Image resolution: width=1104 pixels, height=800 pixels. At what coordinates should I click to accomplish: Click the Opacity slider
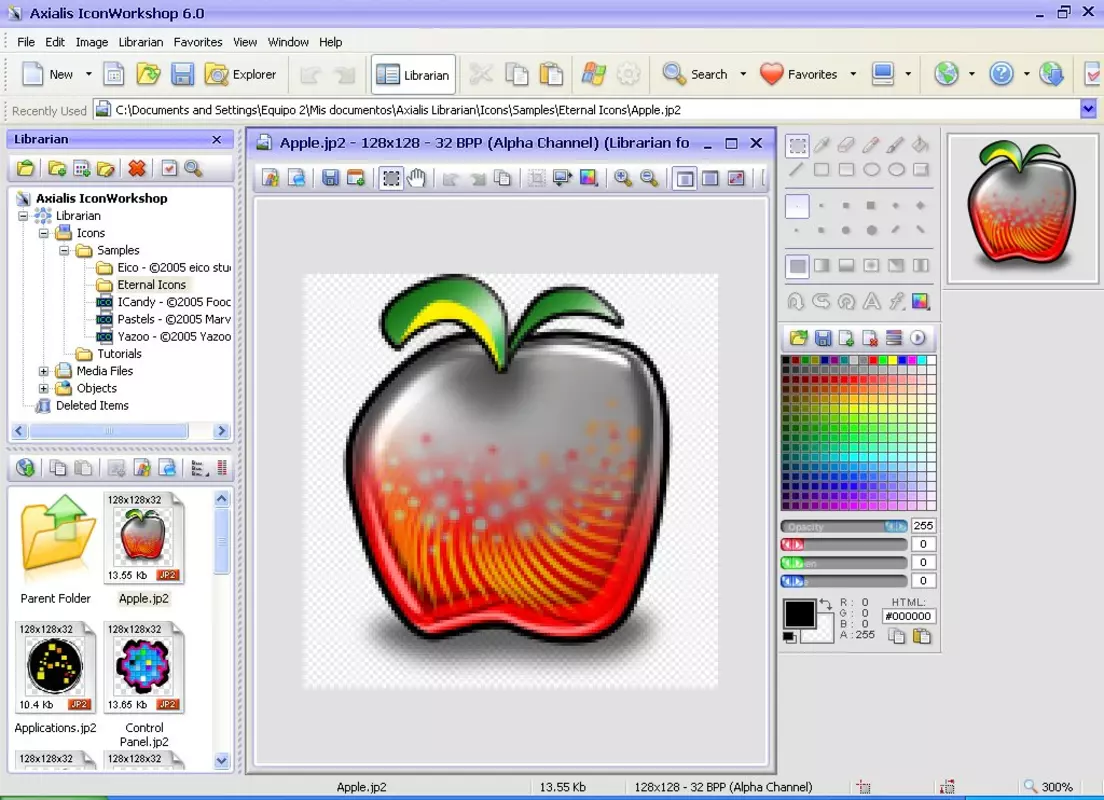point(844,526)
